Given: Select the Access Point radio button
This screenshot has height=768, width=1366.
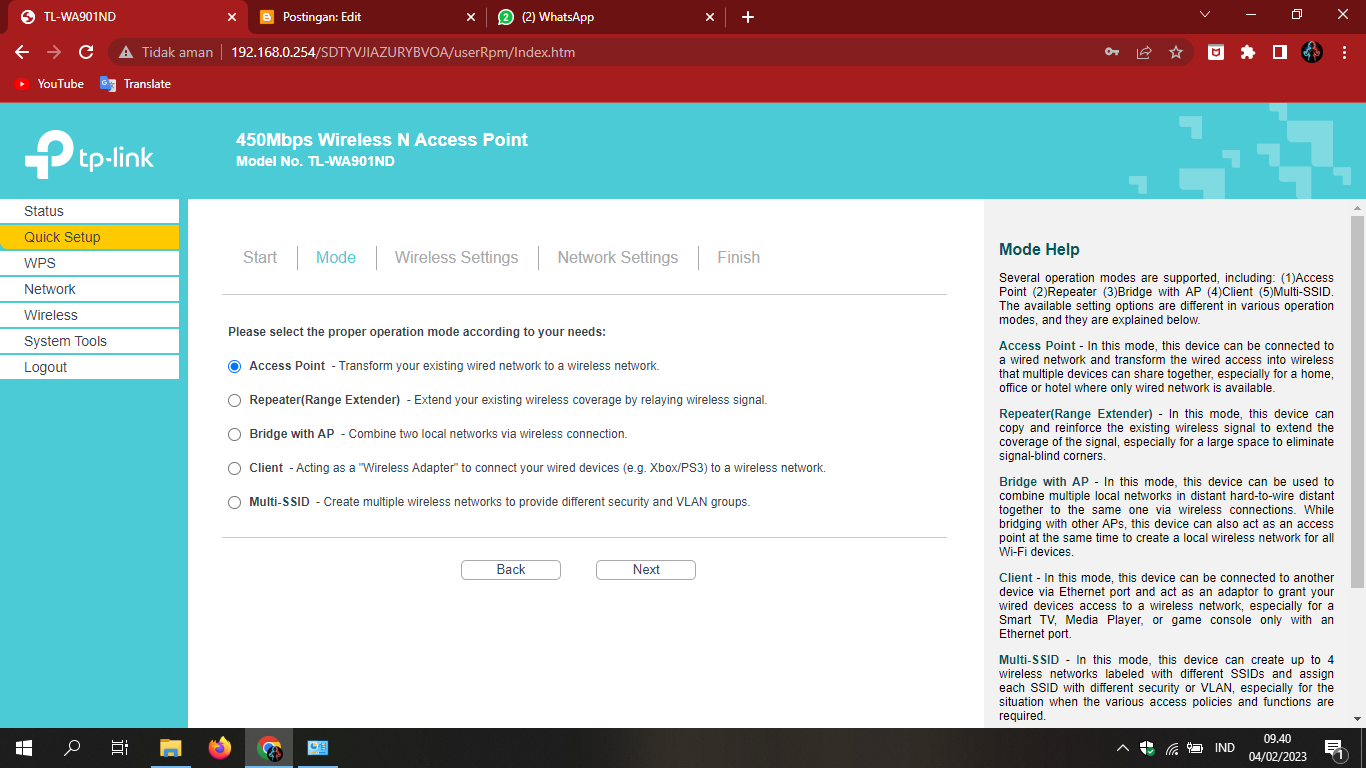Looking at the screenshot, I should [x=234, y=366].
